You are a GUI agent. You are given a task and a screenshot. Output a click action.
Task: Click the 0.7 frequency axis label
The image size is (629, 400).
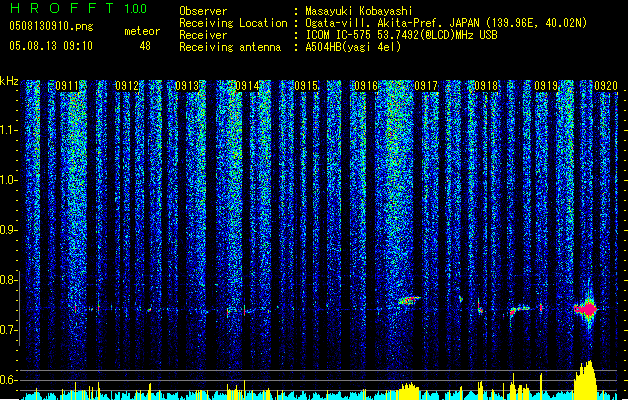(8, 330)
